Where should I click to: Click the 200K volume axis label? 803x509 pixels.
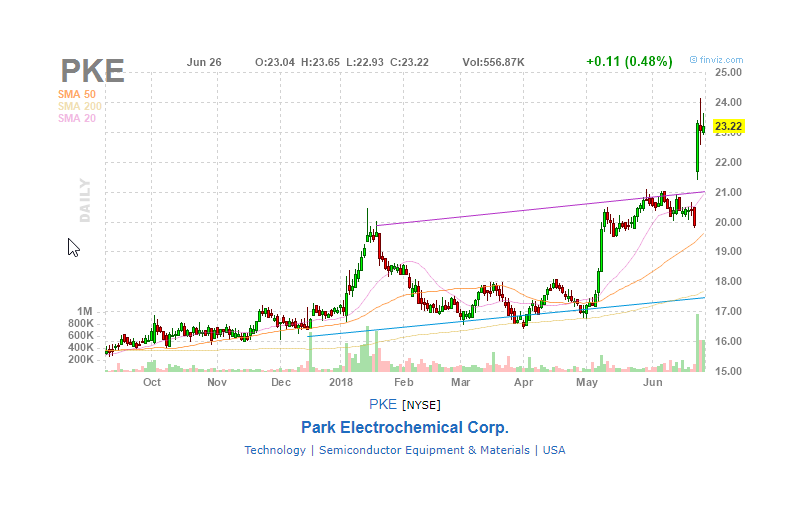point(81,359)
